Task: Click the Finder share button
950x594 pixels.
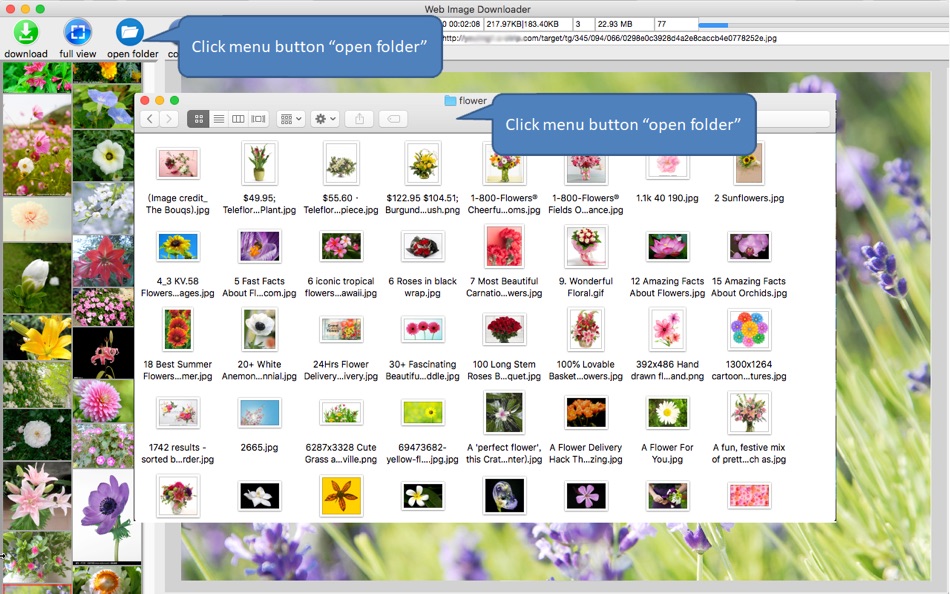Action: 359,119
